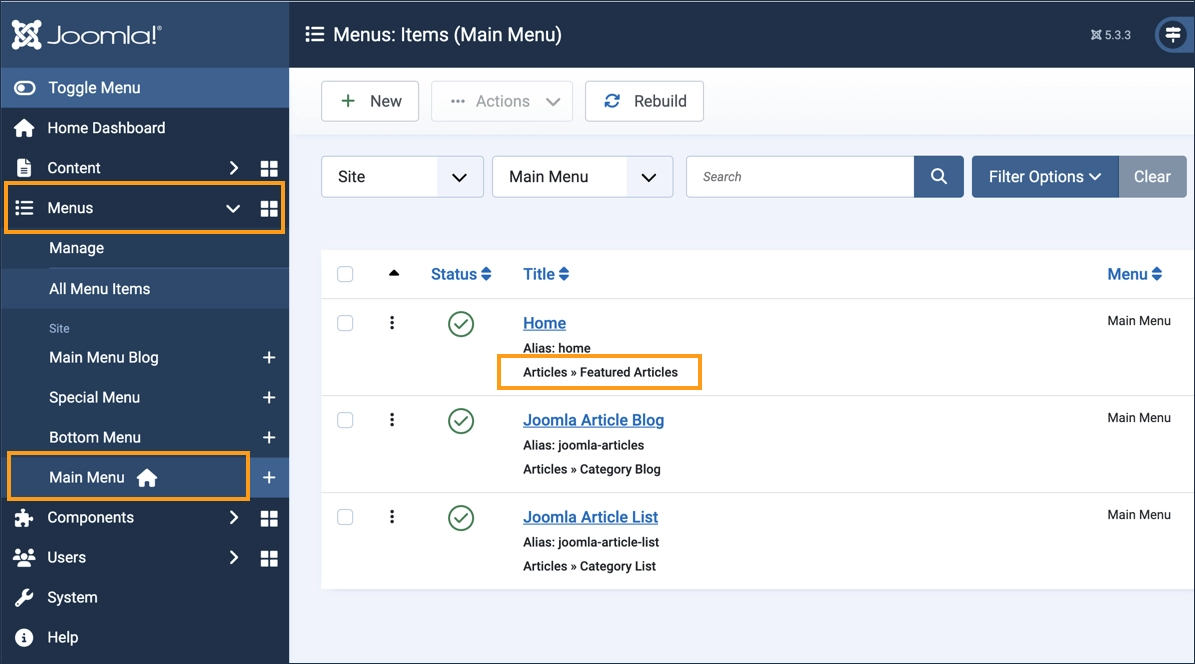Click the Joomla logo
Image resolution: width=1195 pixels, height=664 pixels.
tap(85, 33)
